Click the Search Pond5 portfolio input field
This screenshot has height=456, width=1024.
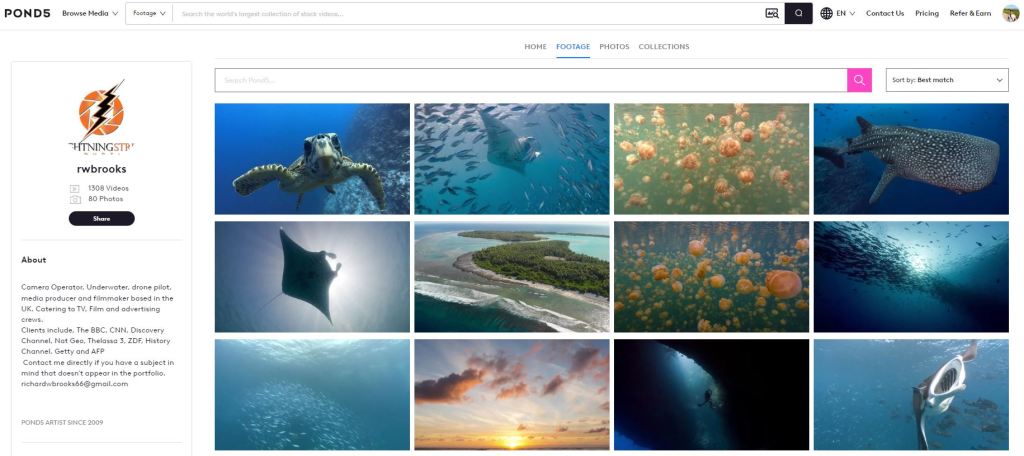530,80
